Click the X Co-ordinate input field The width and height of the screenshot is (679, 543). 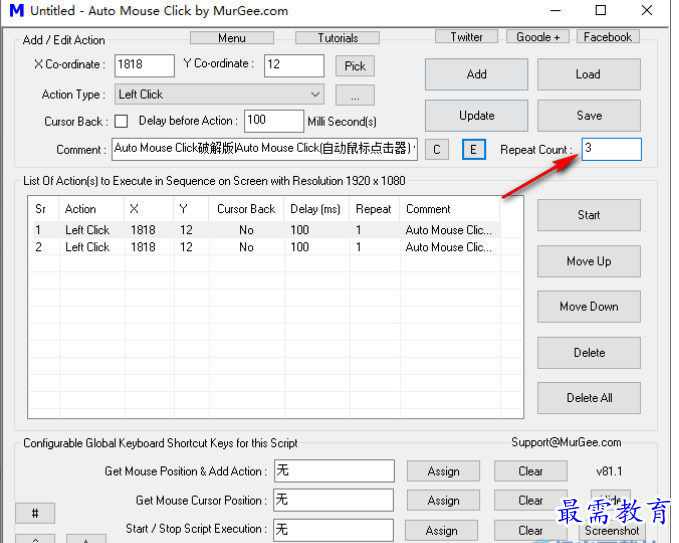(x=145, y=65)
